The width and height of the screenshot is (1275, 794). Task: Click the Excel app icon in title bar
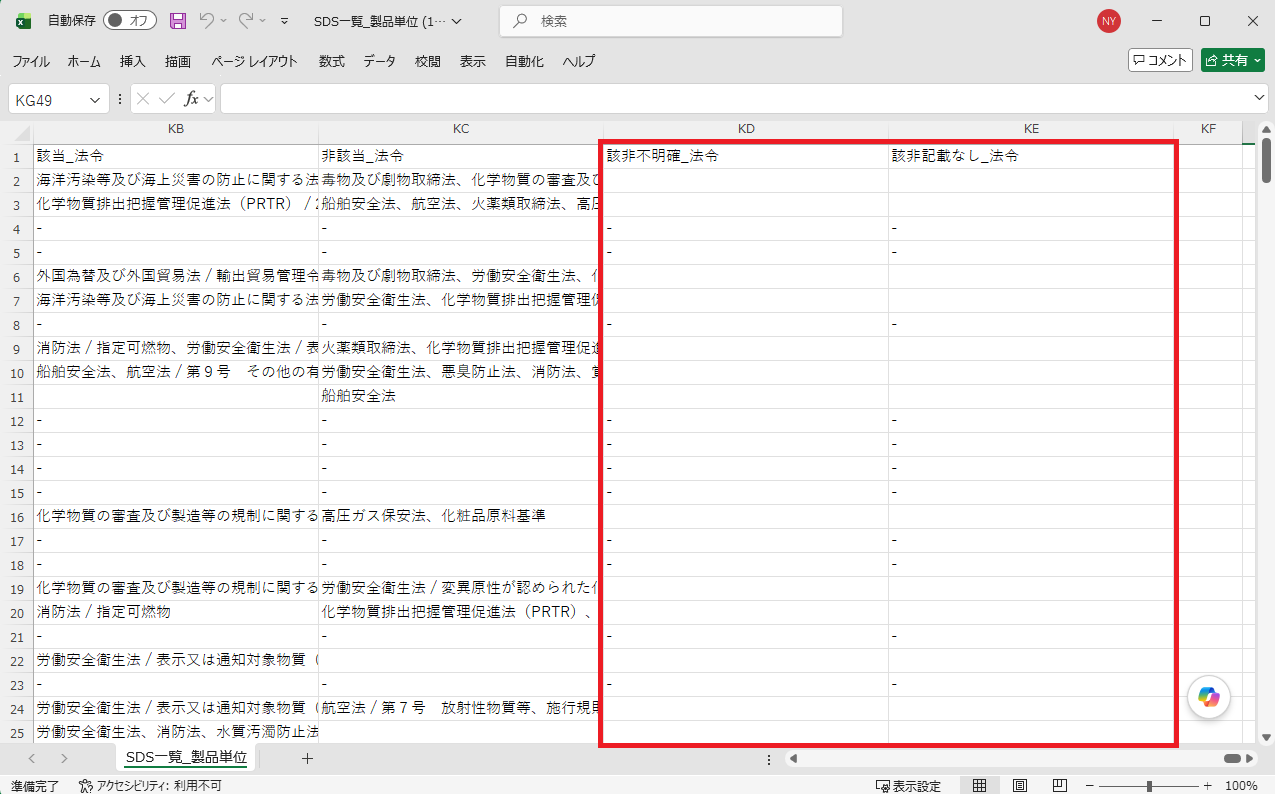click(x=23, y=21)
